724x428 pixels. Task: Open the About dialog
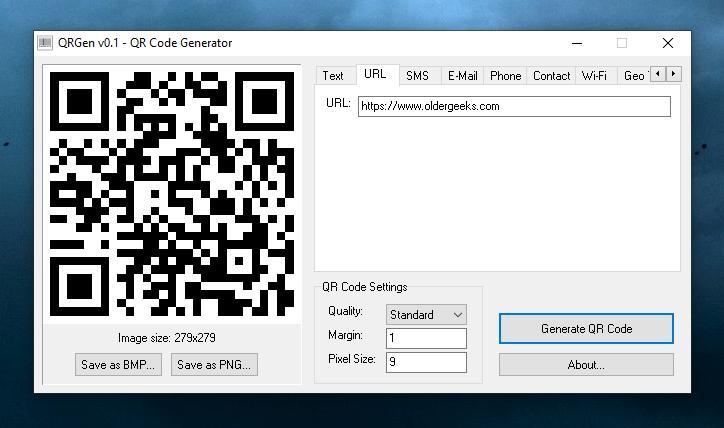[x=586, y=365]
